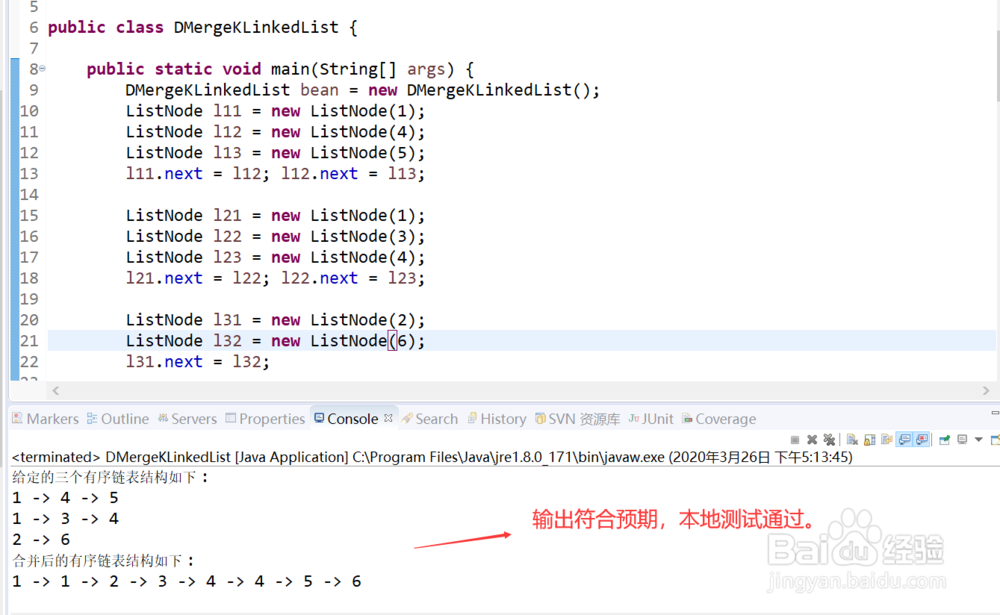Click on line 9 bean declaration
The height and width of the screenshot is (615, 1000).
click(362, 90)
